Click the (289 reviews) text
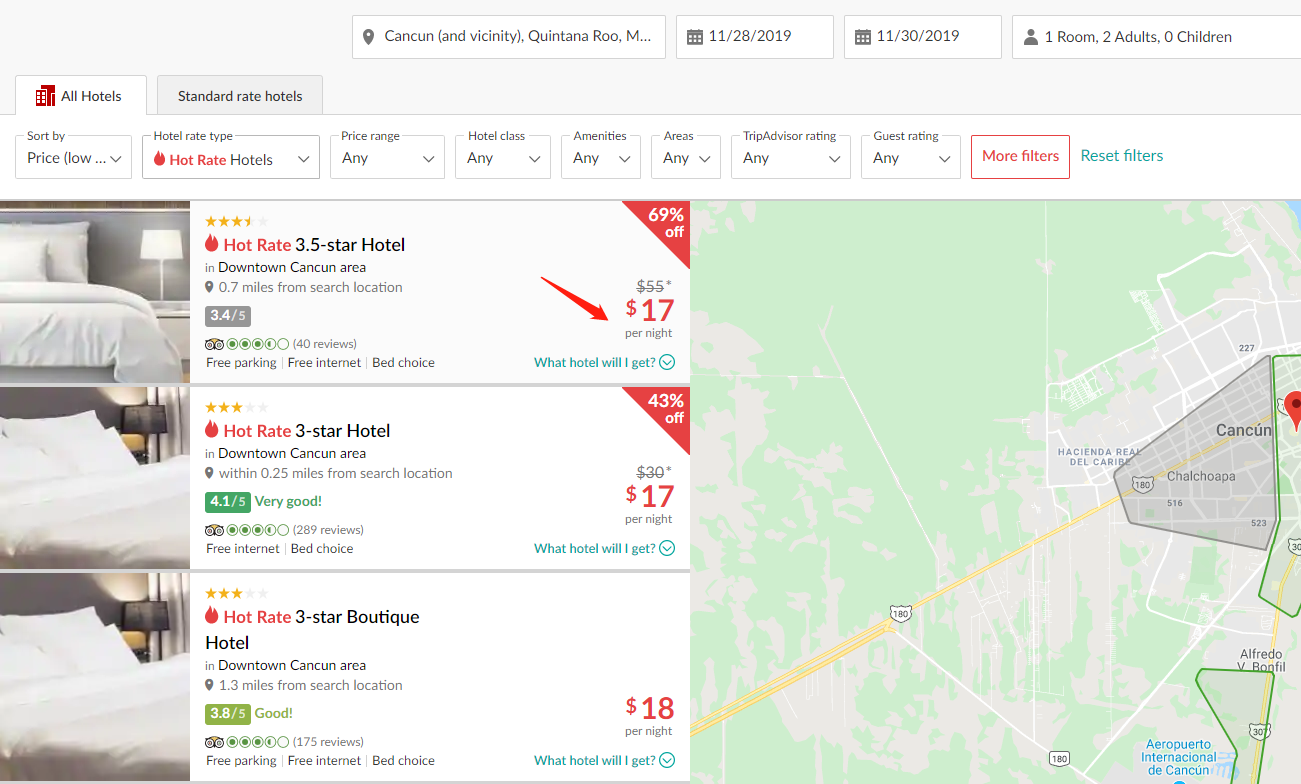This screenshot has width=1301, height=784. click(328, 530)
